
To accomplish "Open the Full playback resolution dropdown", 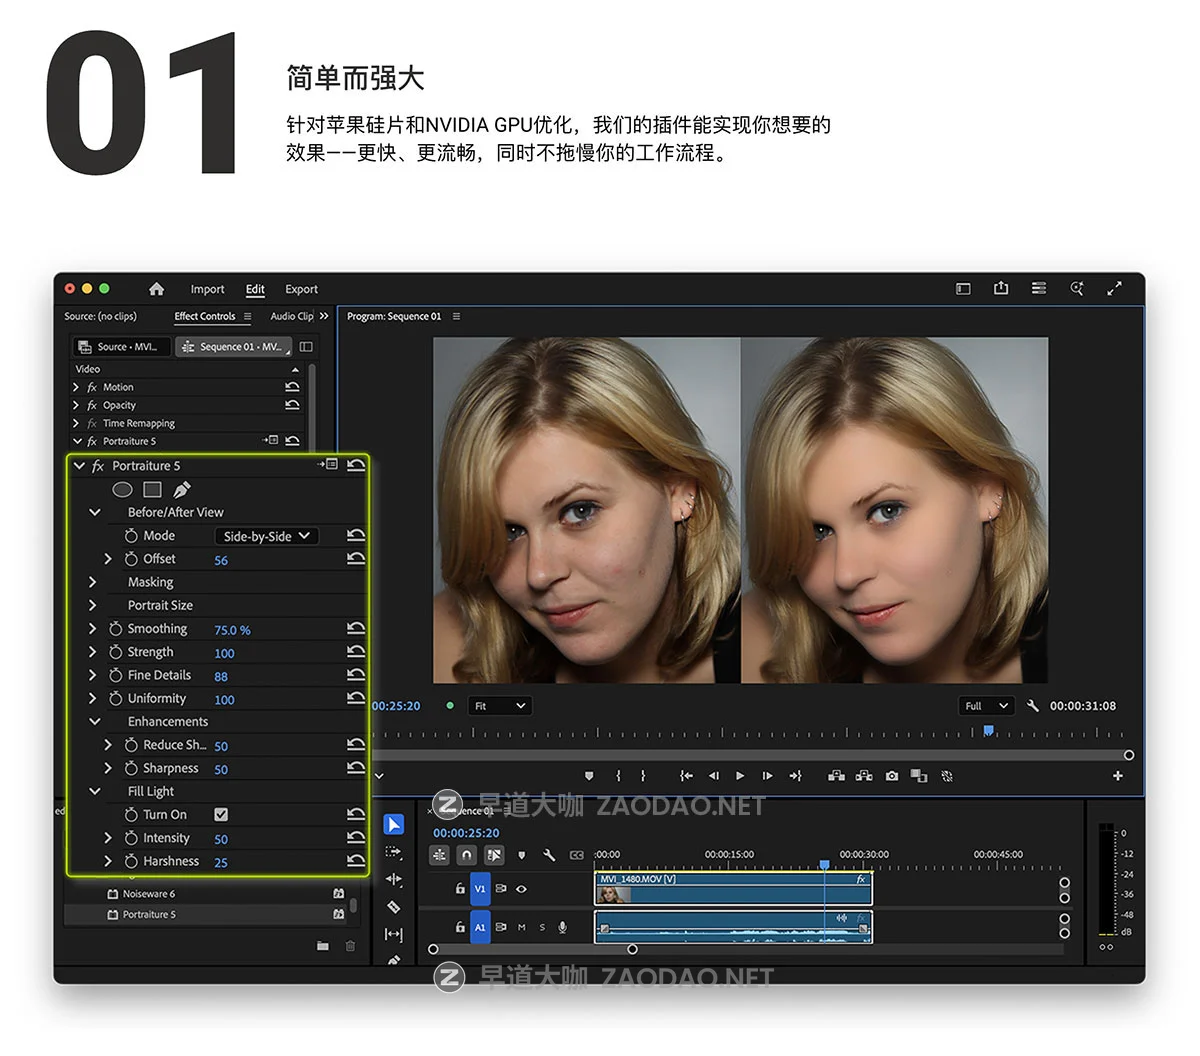I will coord(987,706).
